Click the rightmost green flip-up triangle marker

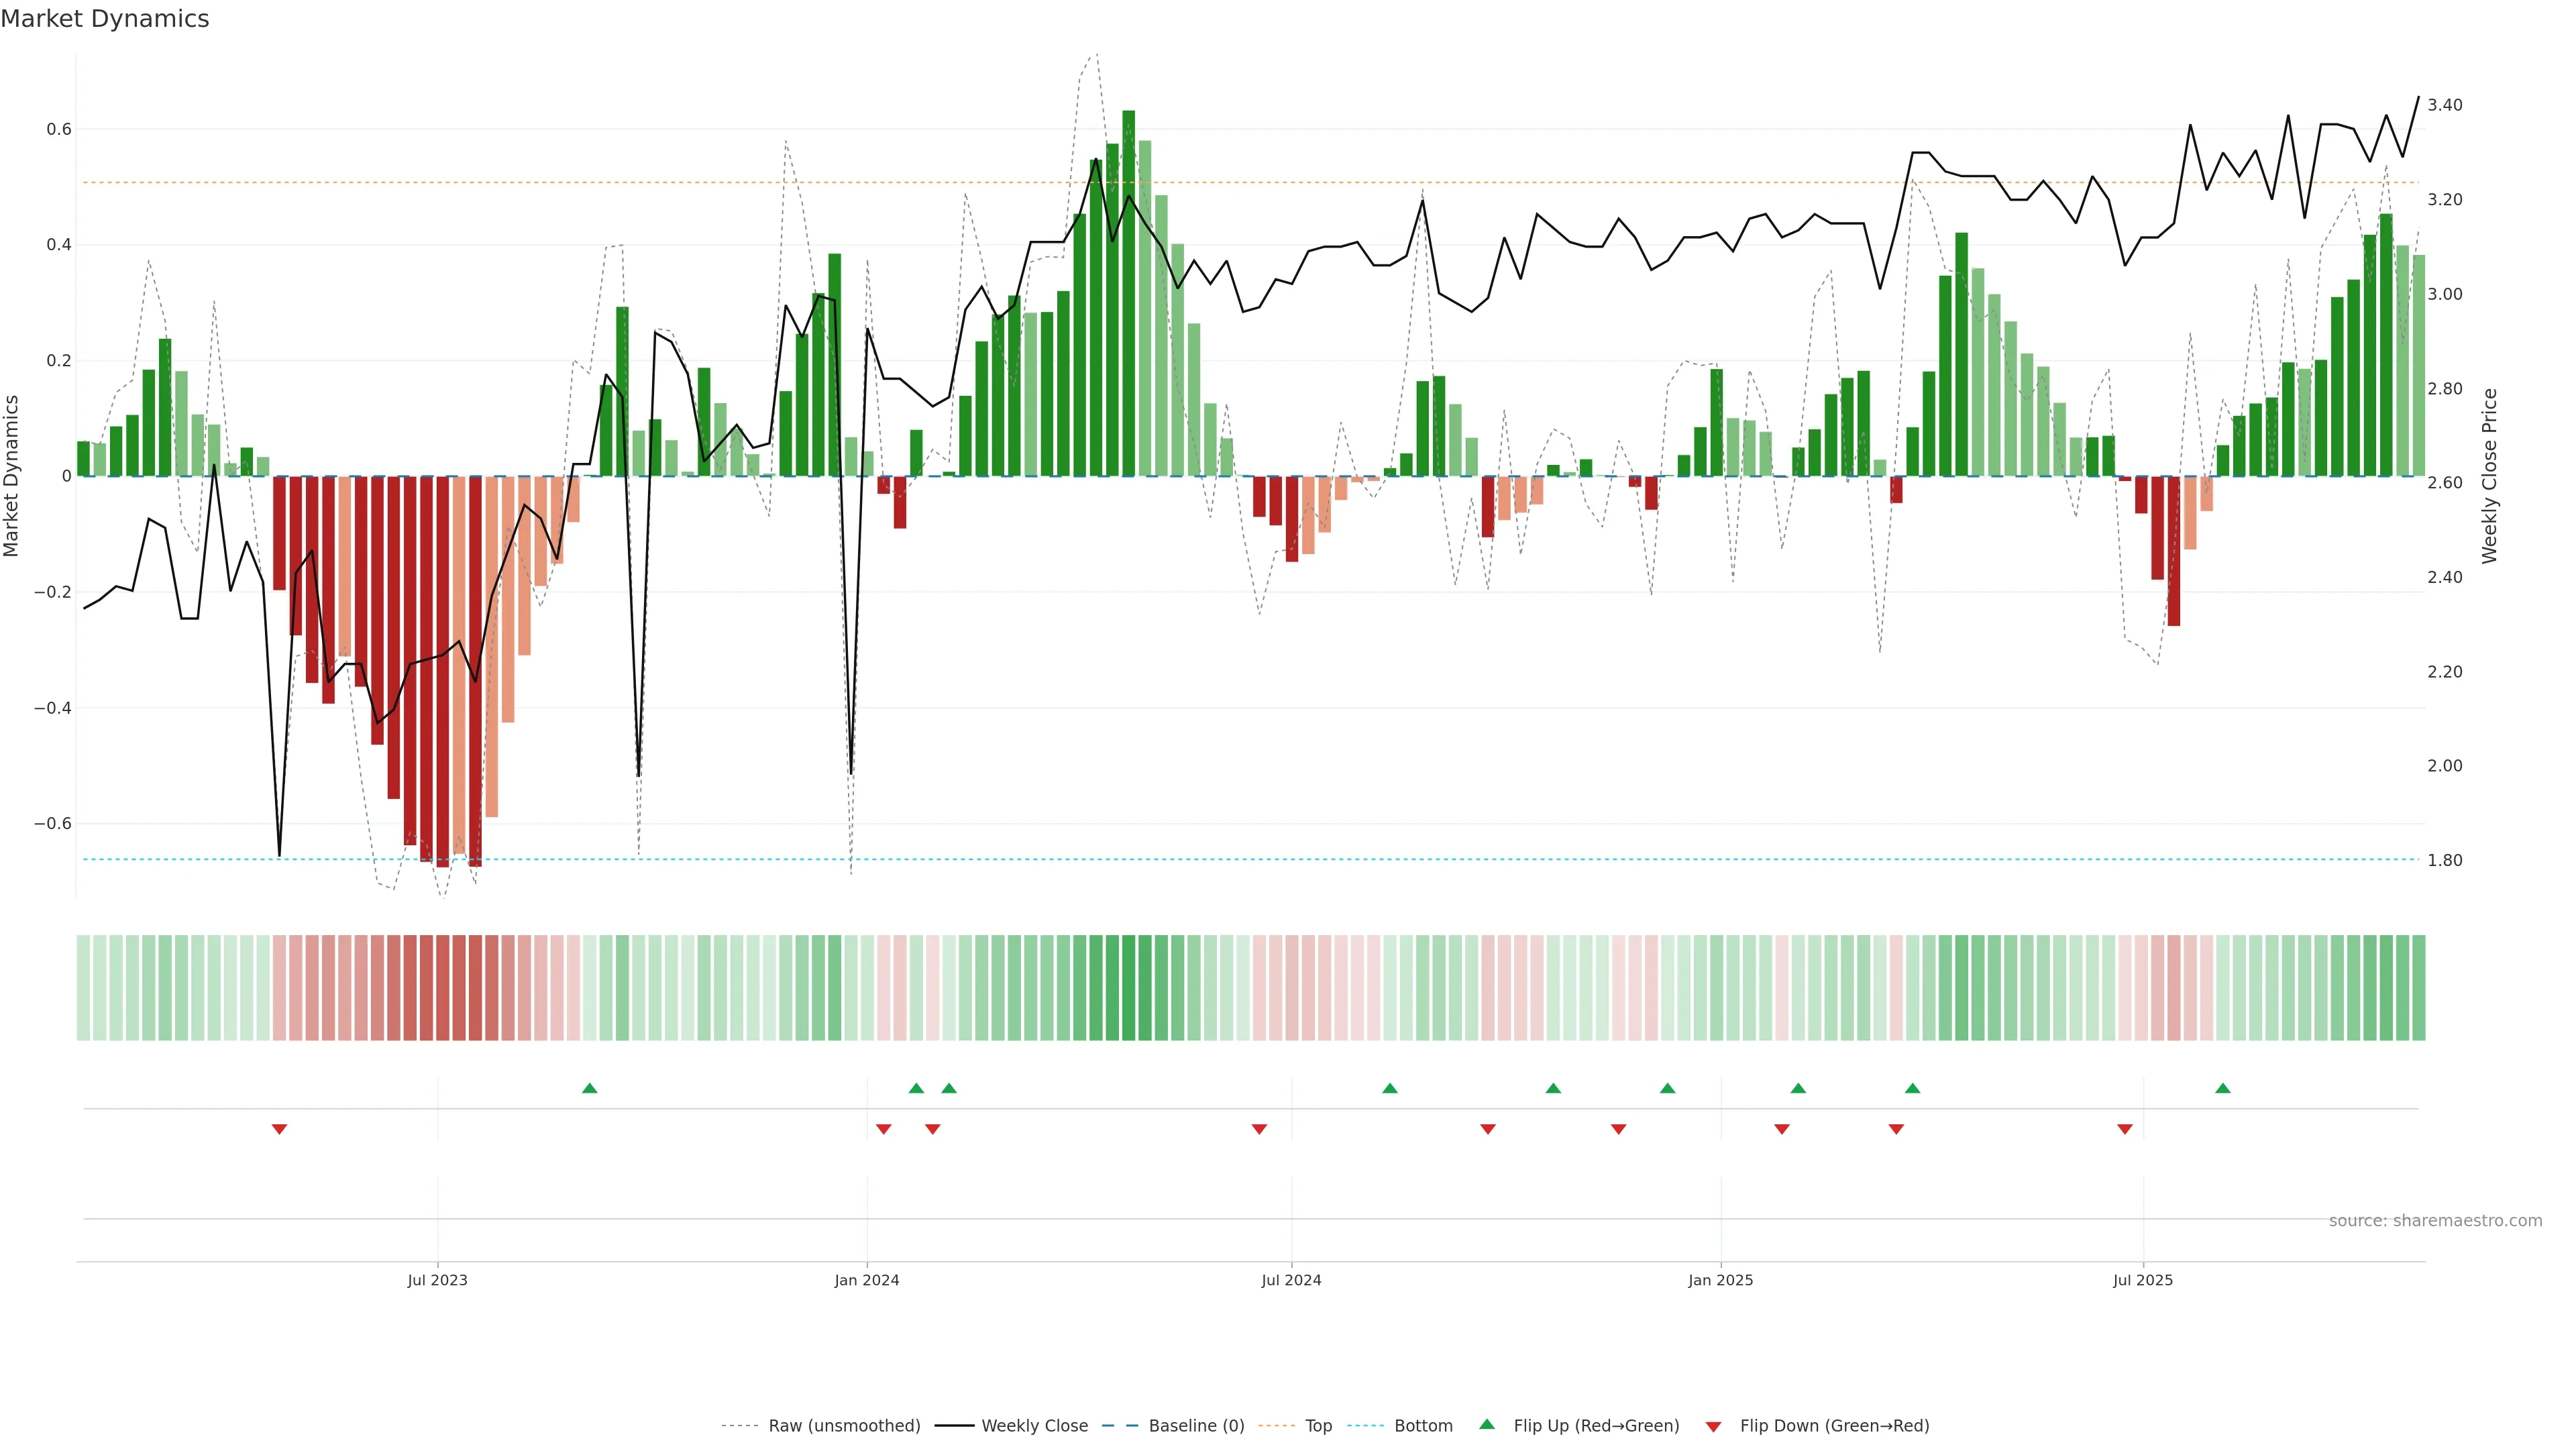pos(2223,1088)
